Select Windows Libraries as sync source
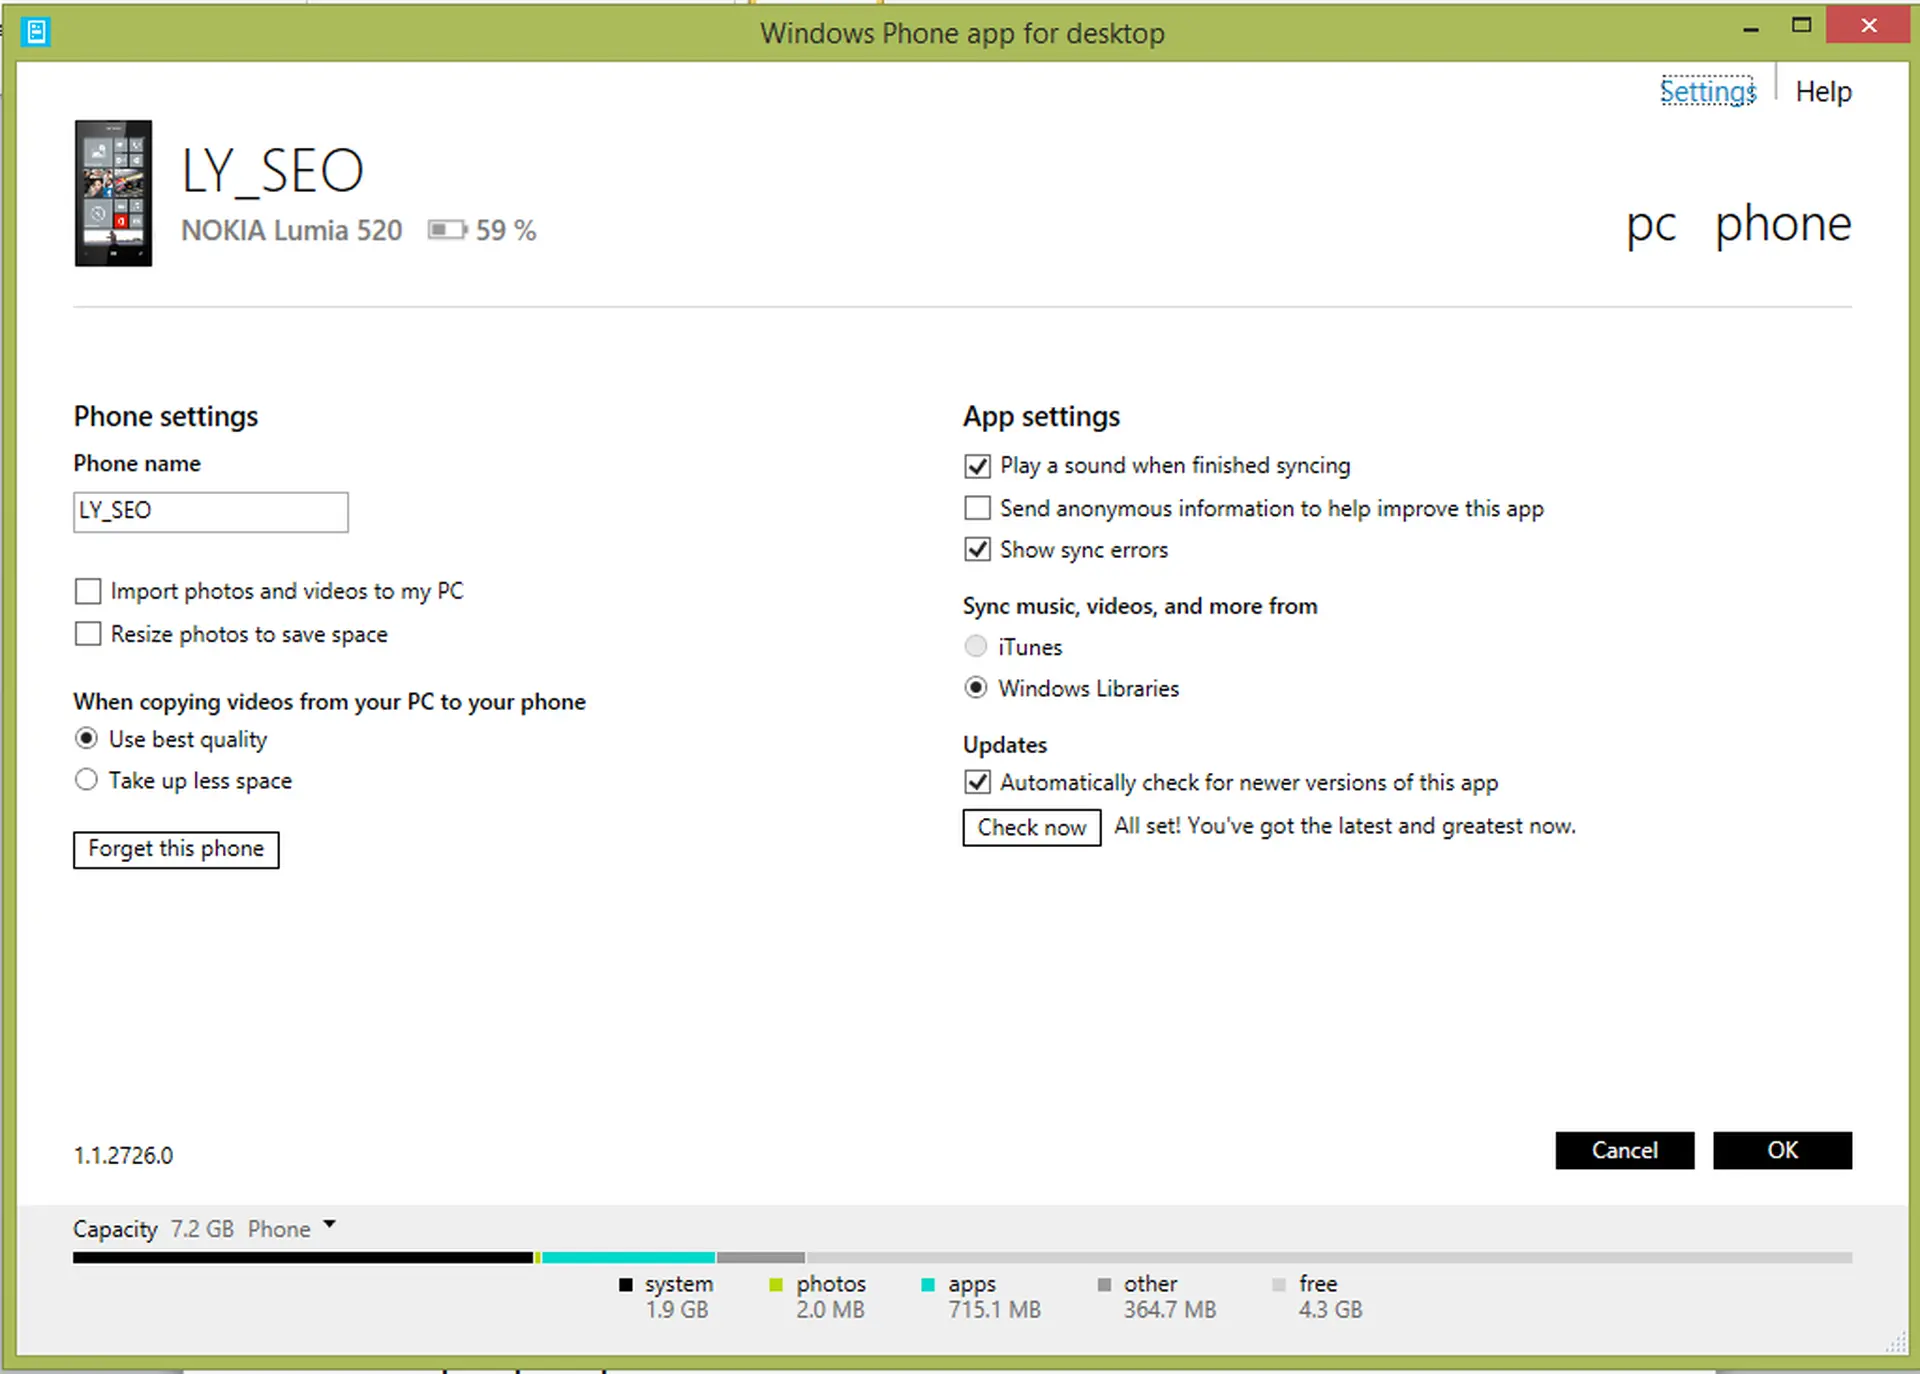Image resolution: width=1920 pixels, height=1374 pixels. pos(976,687)
